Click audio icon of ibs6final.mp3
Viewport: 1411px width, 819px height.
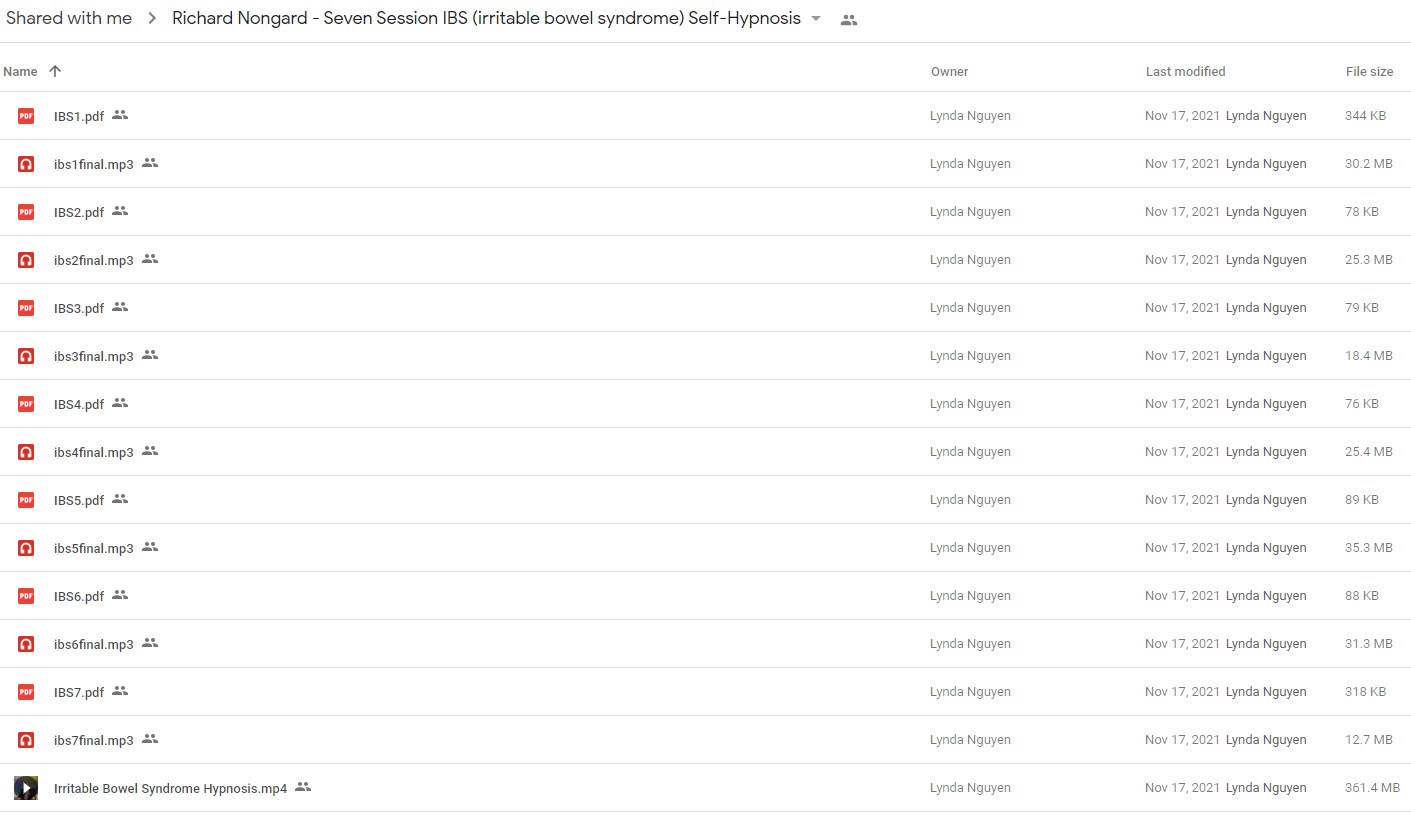pos(26,644)
